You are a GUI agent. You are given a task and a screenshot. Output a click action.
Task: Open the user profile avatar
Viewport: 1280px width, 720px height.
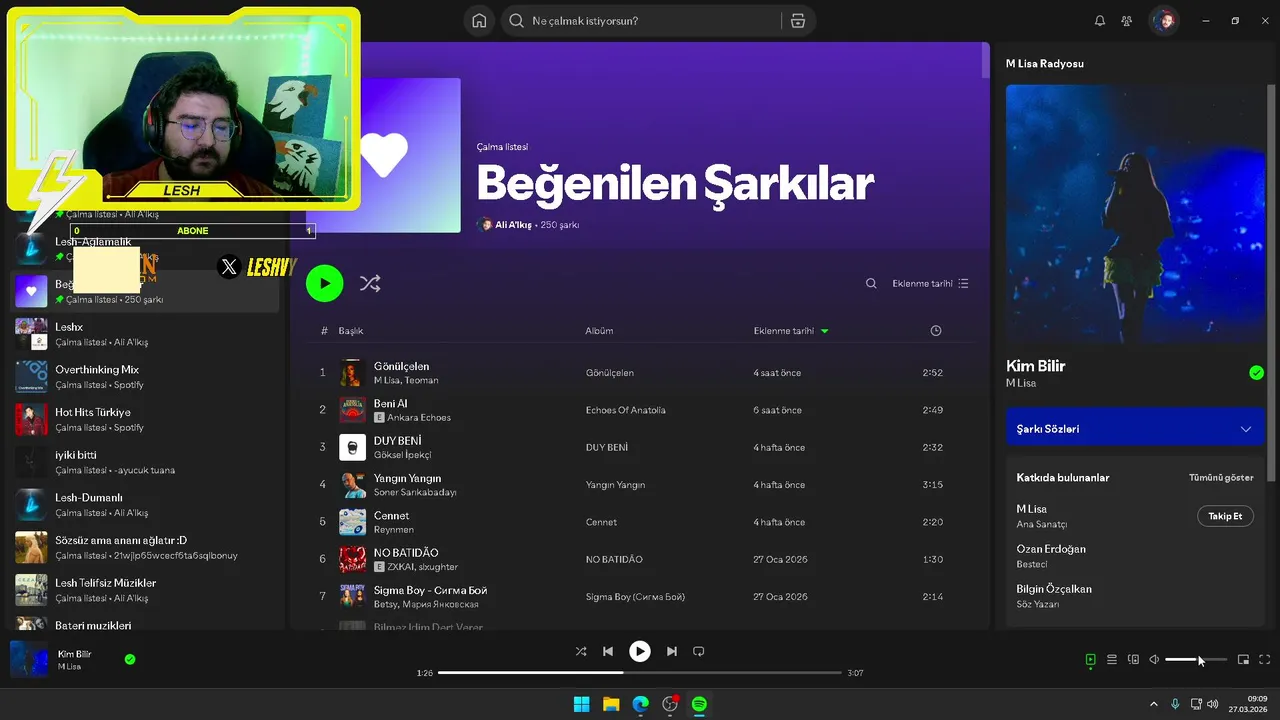coord(1164,21)
